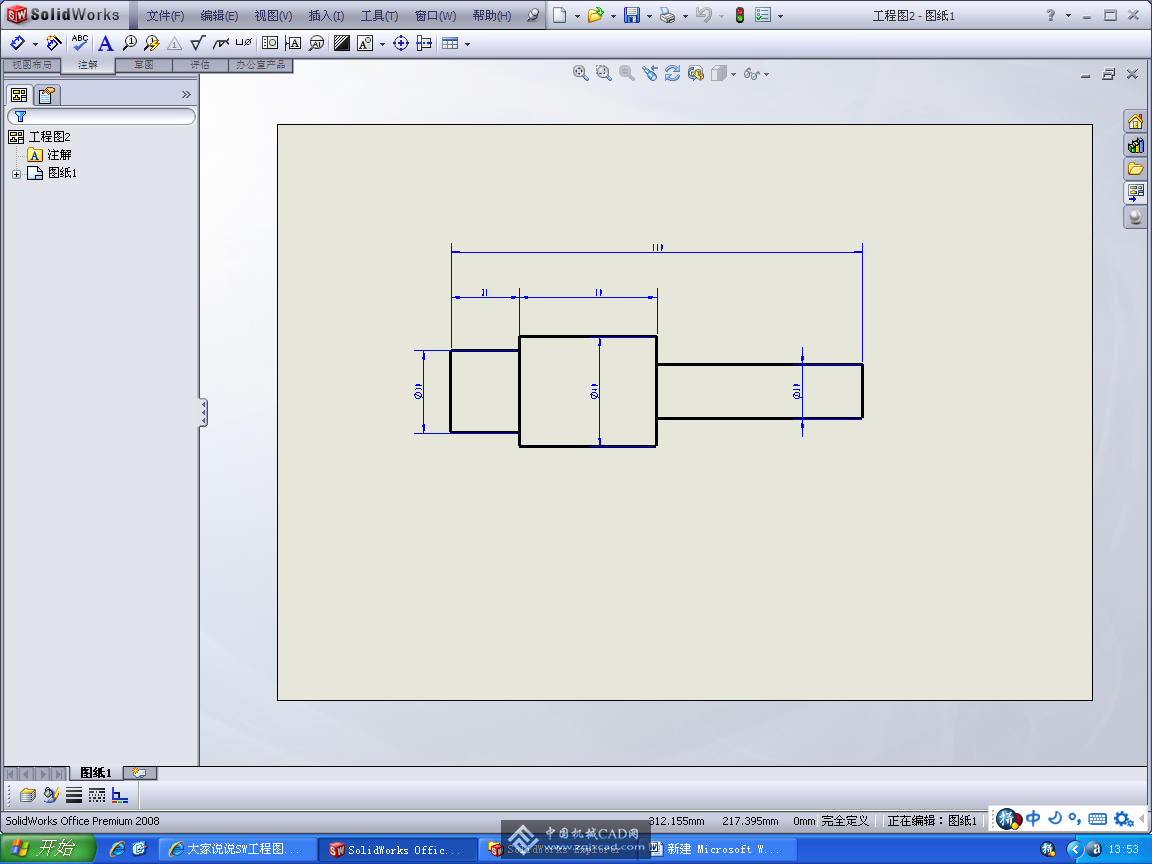The image size is (1152, 864).
Task: Select the Geometric Tolerance tool
Action: (270, 43)
